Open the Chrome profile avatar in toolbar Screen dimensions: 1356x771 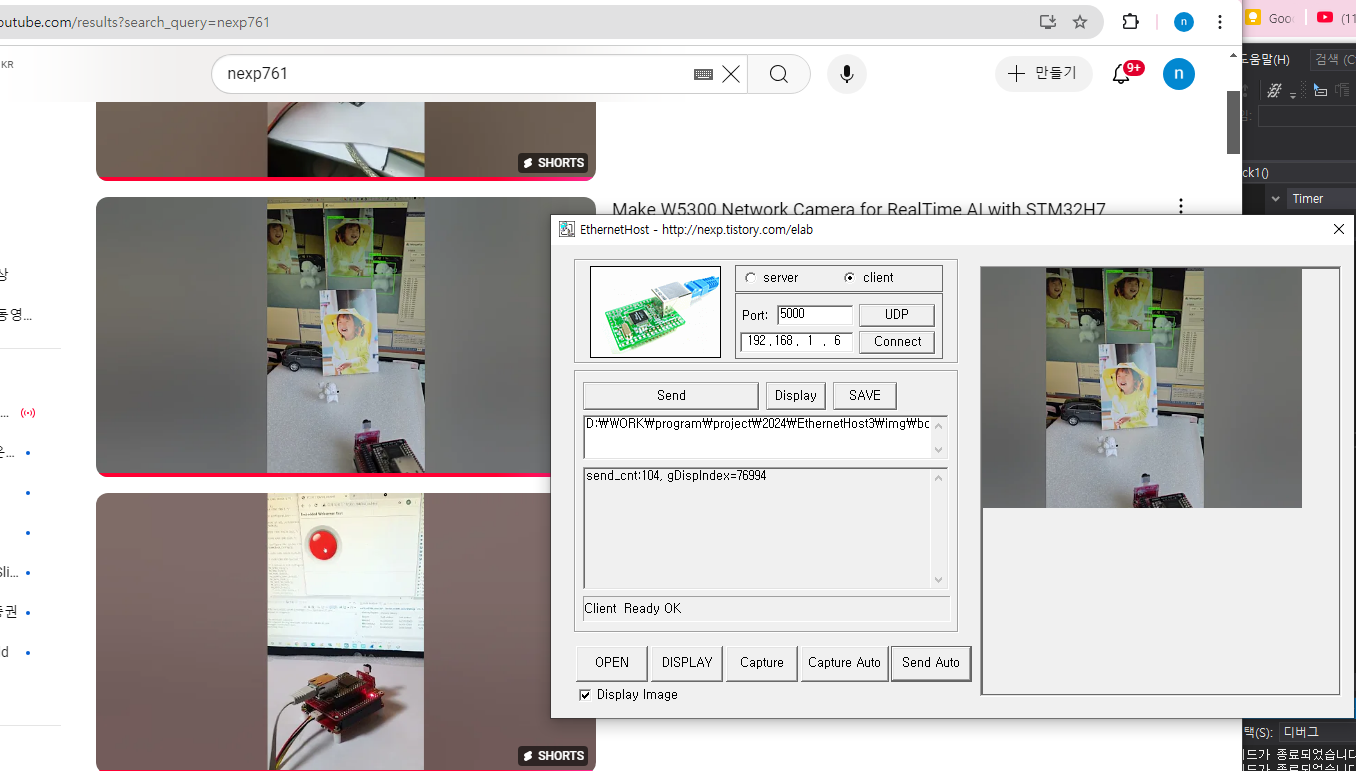point(1183,22)
